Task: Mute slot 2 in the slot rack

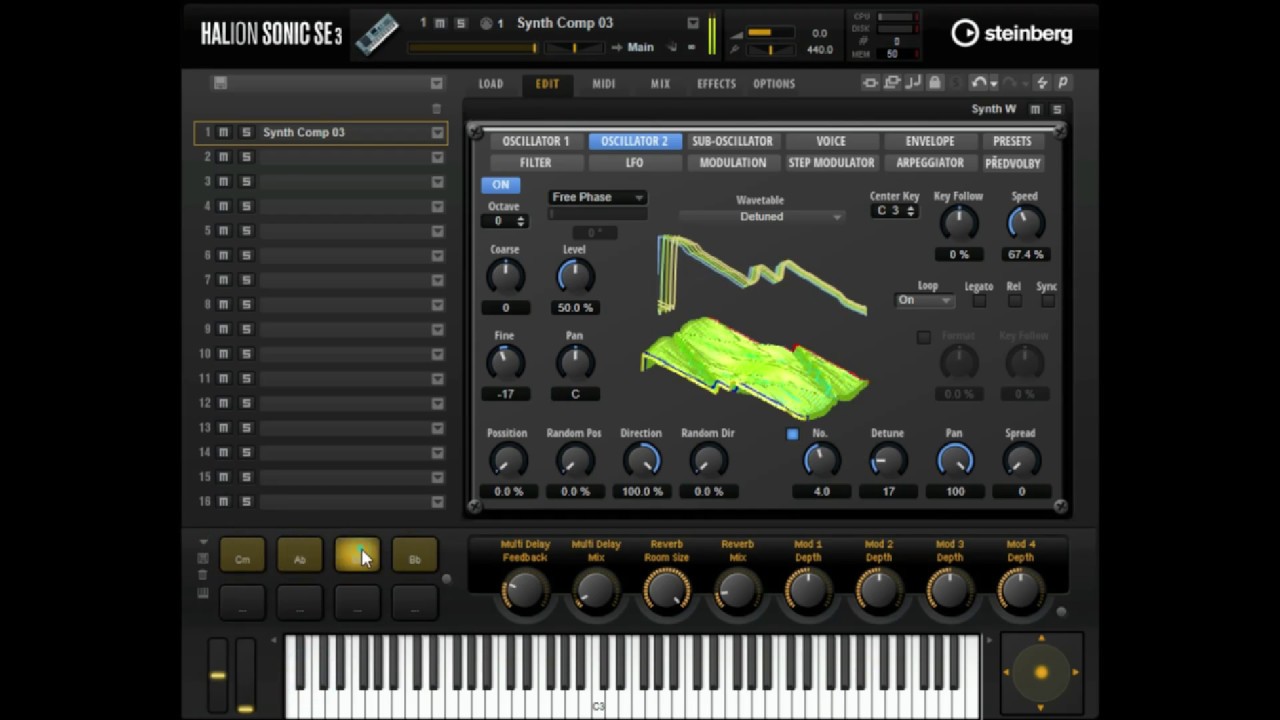Action: click(223, 157)
